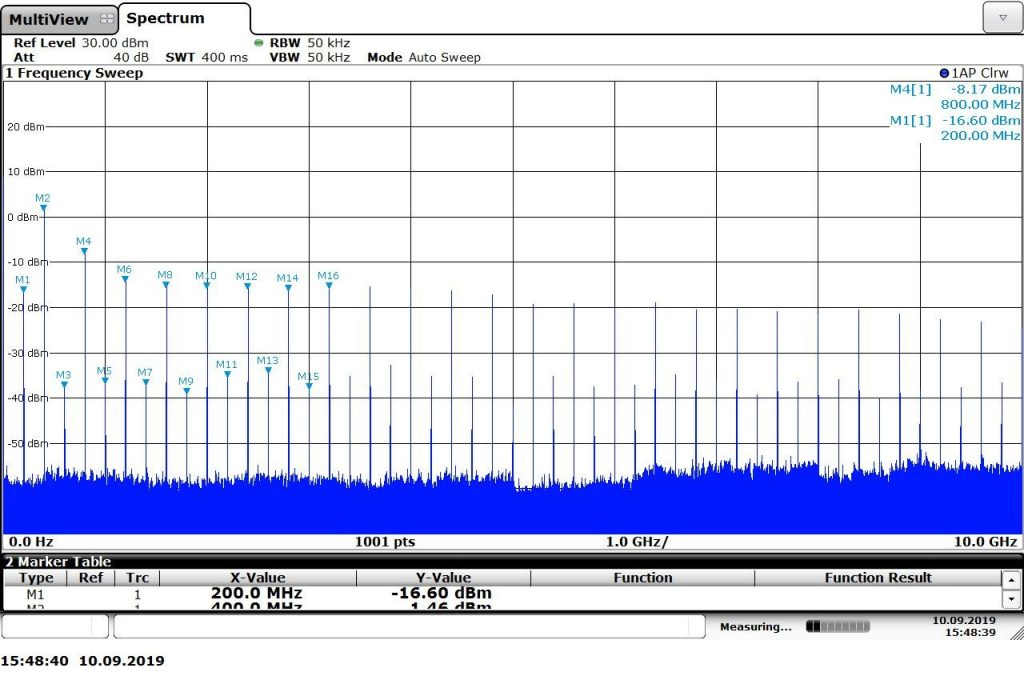Click the 1.0 GHz/ span-per-division label
The image size is (1024, 680).
(x=637, y=542)
